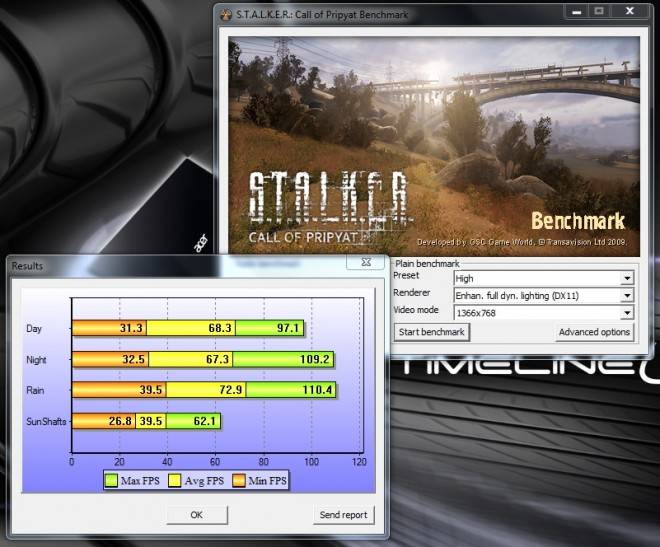This screenshot has height=547, width=660.
Task: Click the benchmark banner image
Action: (x=434, y=146)
